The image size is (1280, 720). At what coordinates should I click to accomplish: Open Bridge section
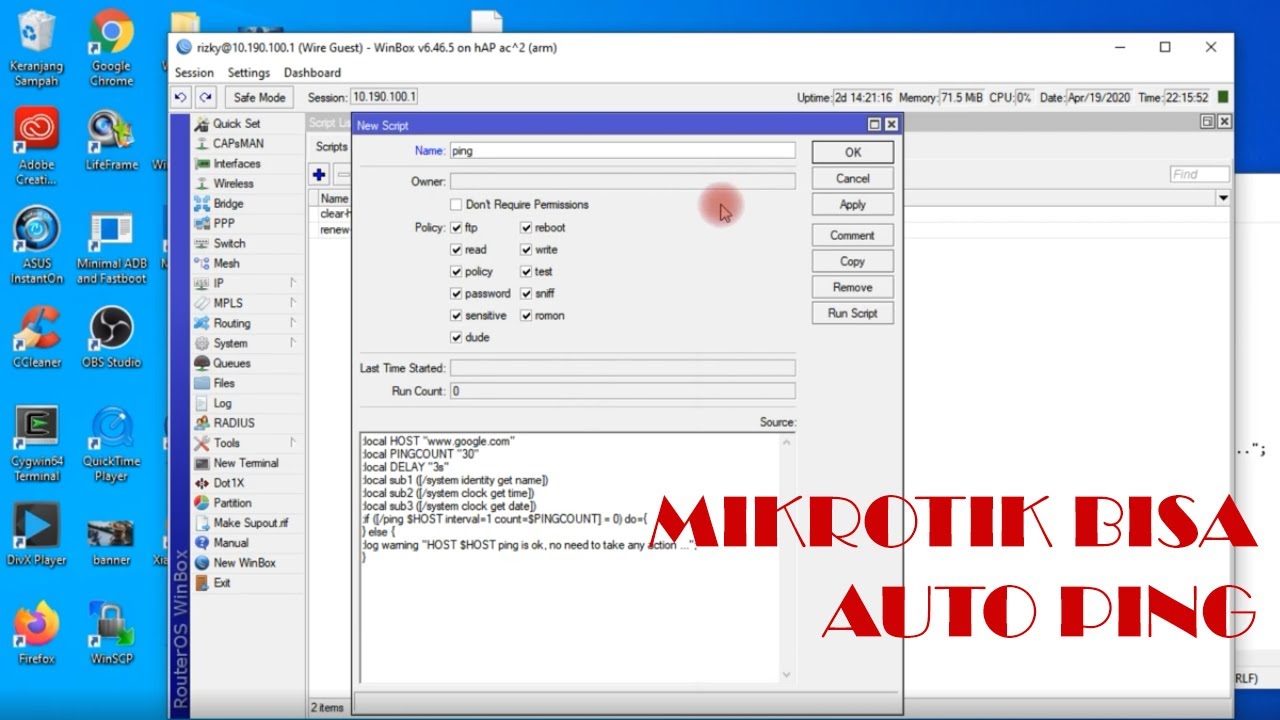tap(228, 203)
